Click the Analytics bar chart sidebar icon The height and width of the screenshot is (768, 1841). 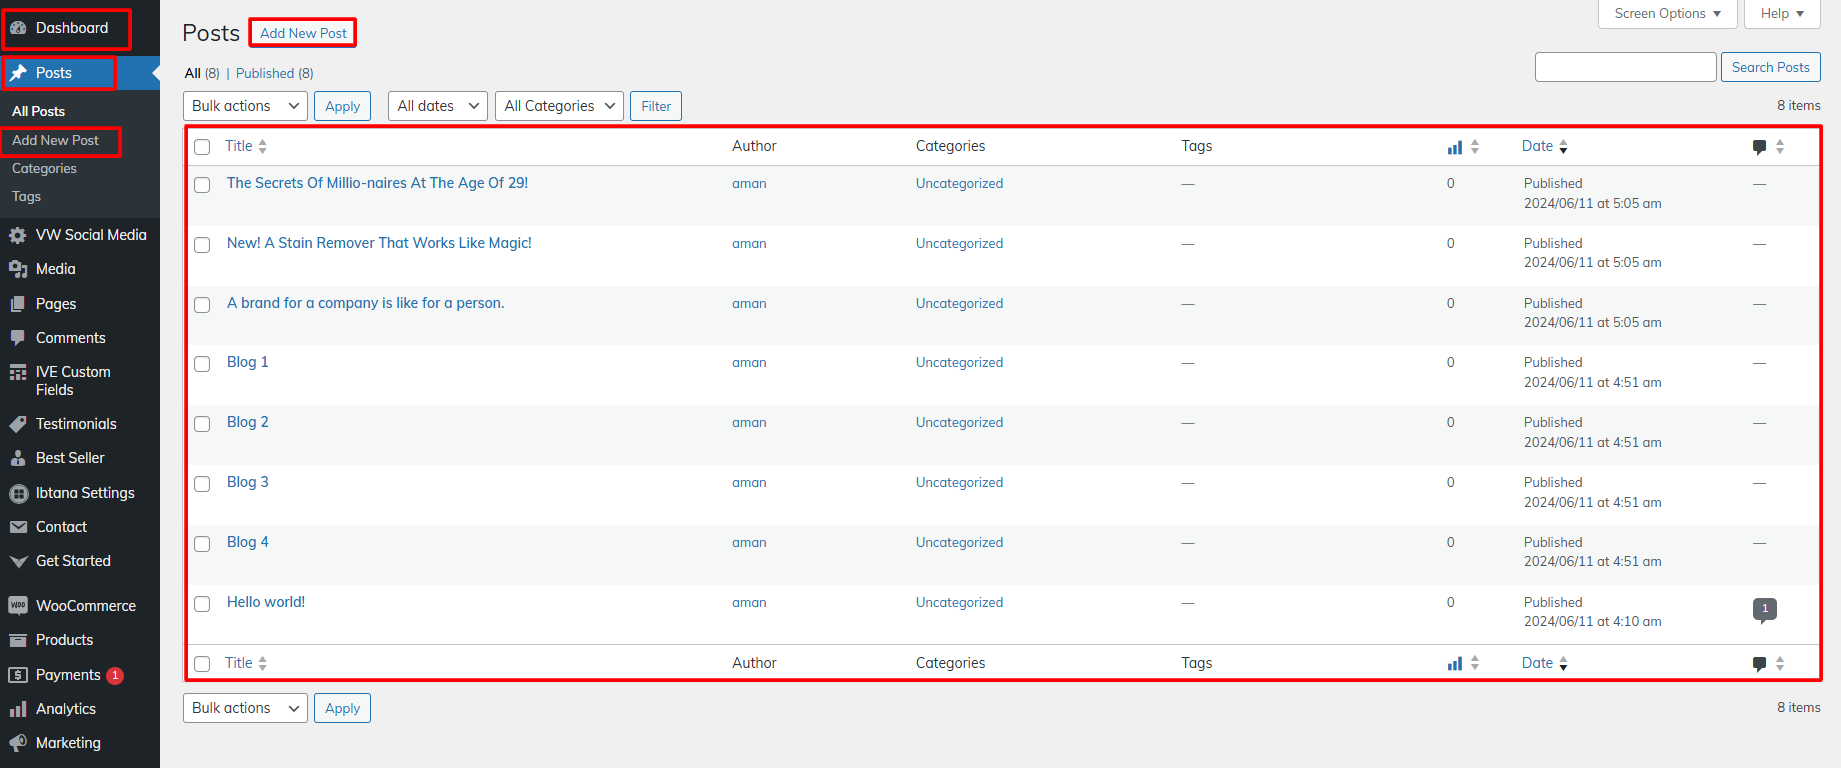(x=18, y=709)
